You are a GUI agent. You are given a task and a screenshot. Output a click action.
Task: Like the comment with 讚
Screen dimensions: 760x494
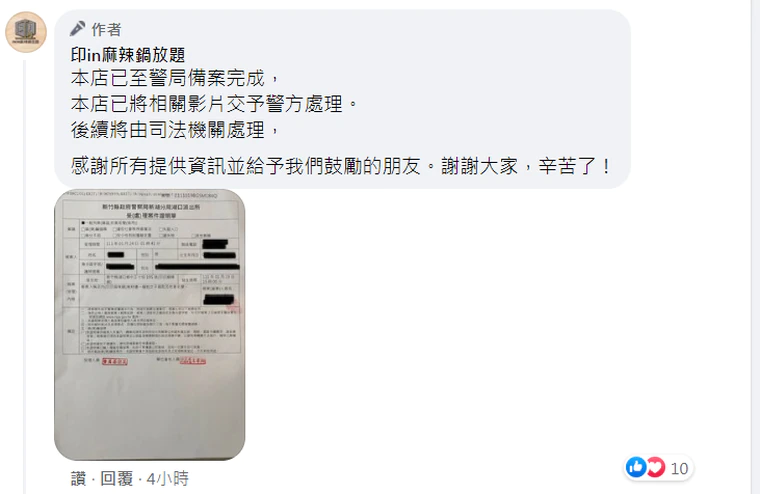pyautogui.click(x=78, y=479)
